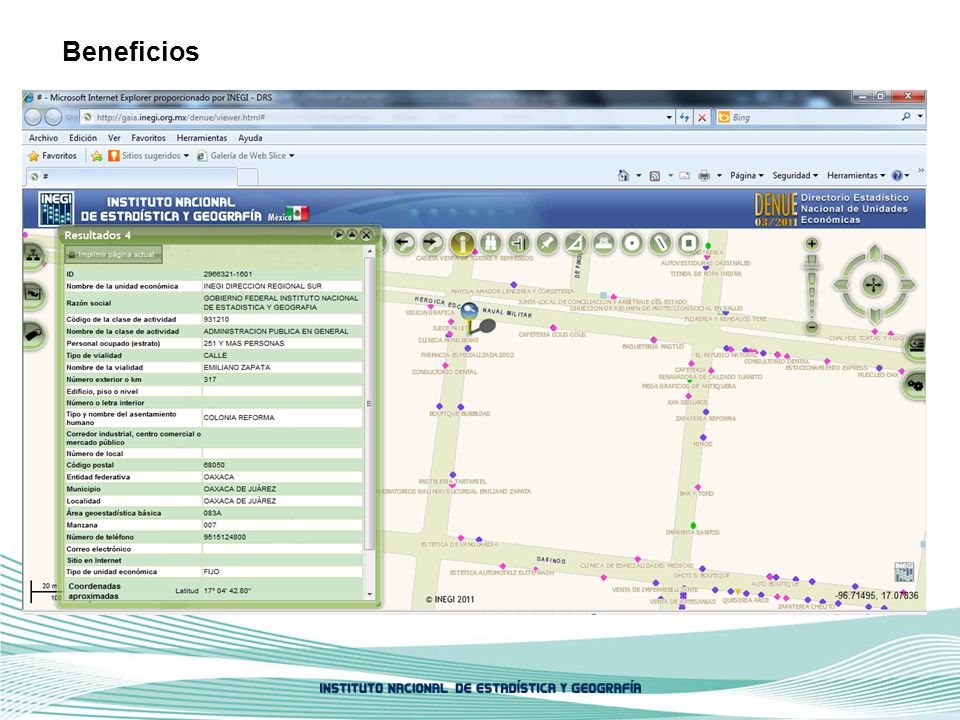The width and height of the screenshot is (960, 720).
Task: Pan the map up with top arrow
Action: [x=874, y=253]
